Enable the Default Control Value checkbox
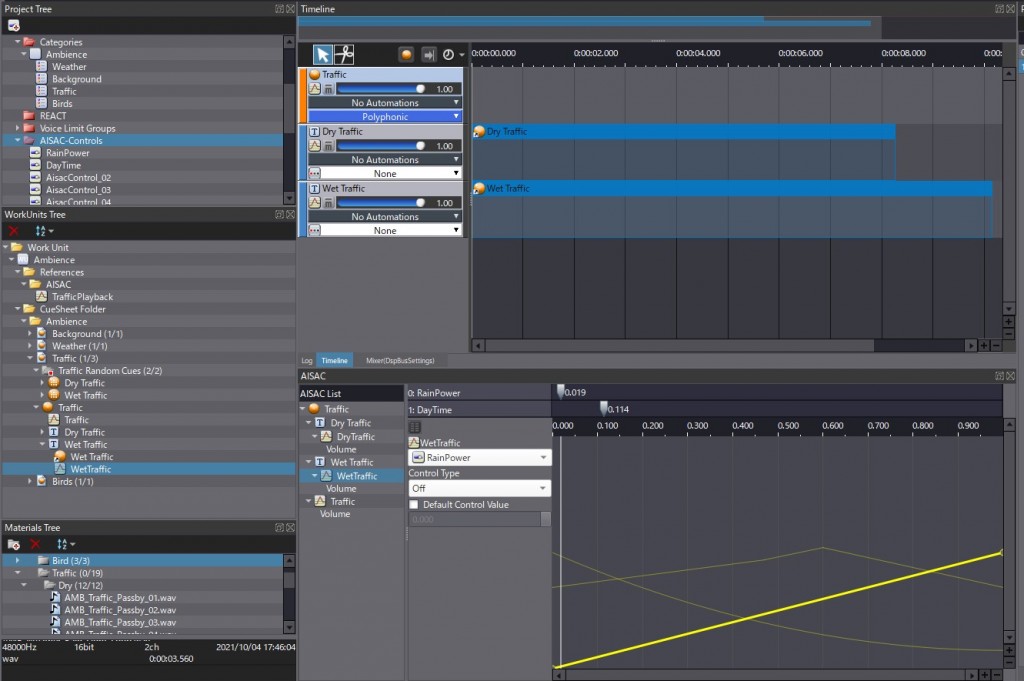This screenshot has height=681, width=1024. click(x=414, y=504)
